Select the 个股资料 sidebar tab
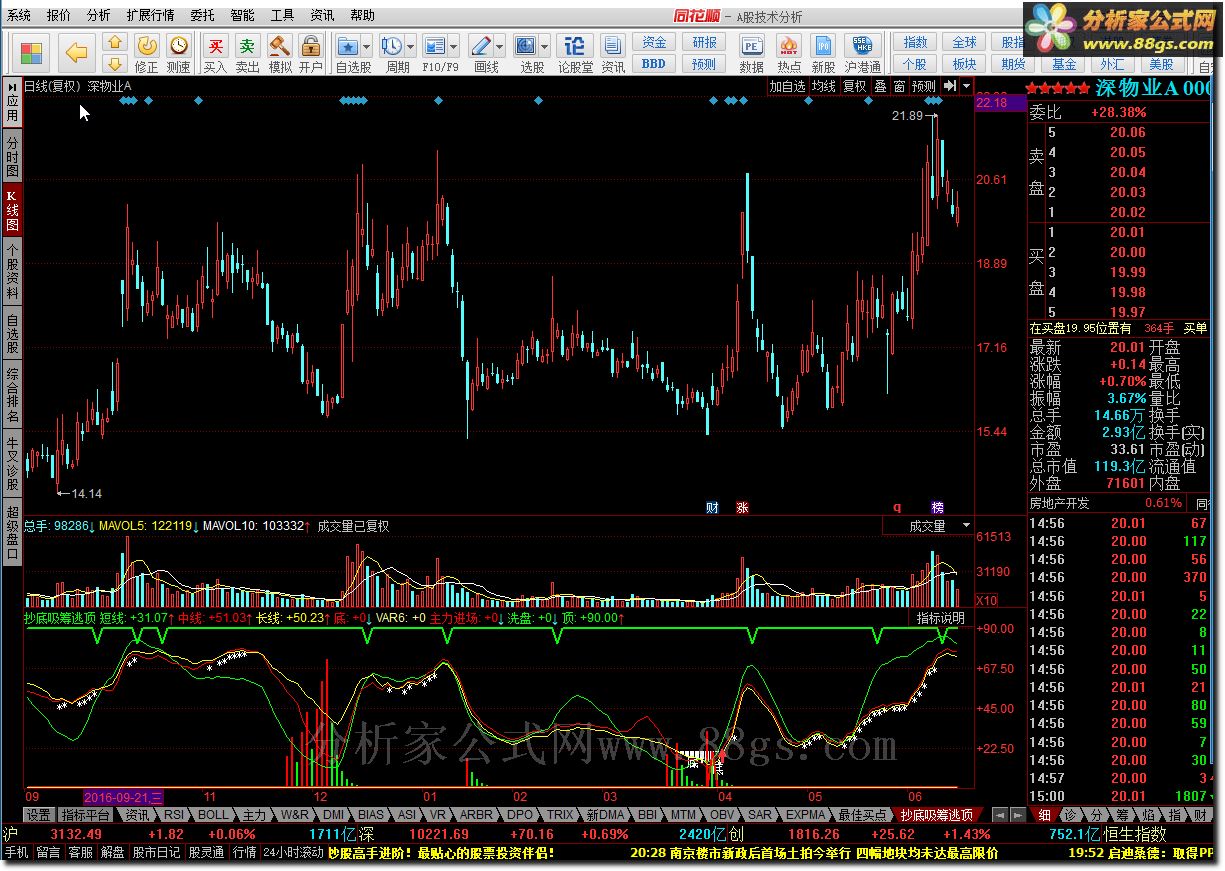This screenshot has width=1225, height=871. 12,271
